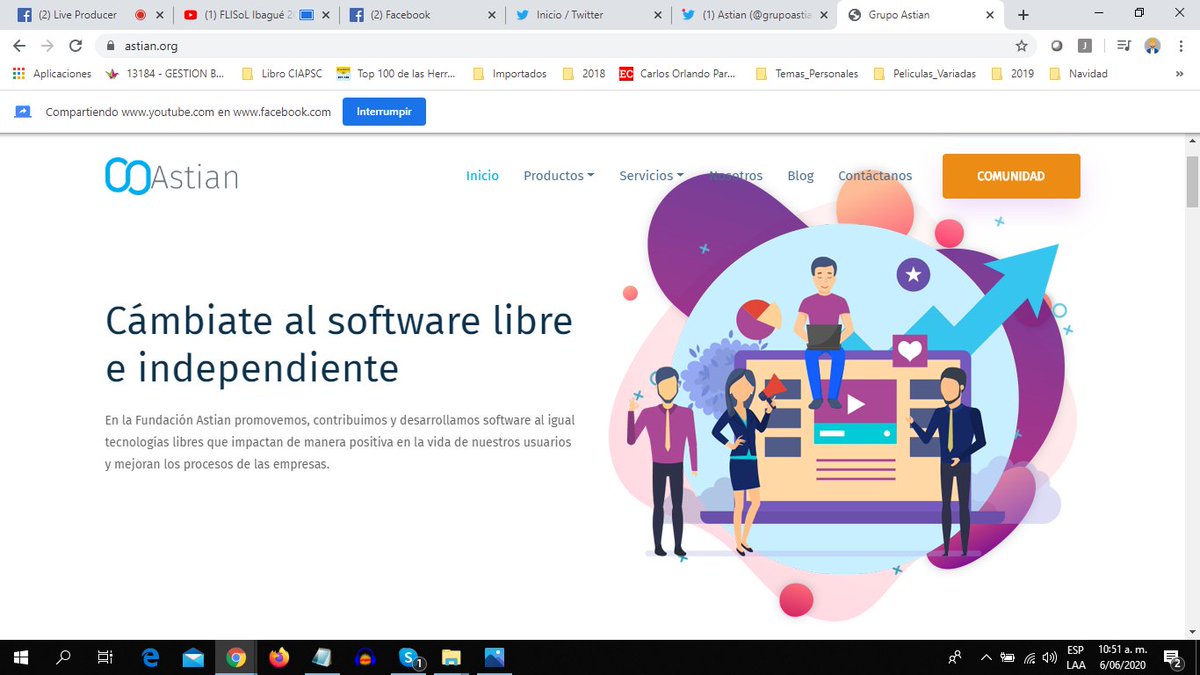Open the 2019 bookmark folder

[x=1012, y=73]
